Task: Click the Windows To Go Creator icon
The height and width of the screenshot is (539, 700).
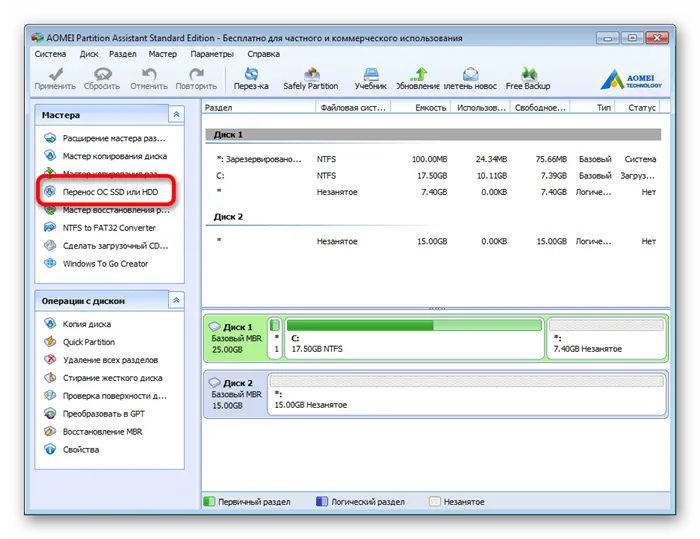Action: tap(50, 263)
